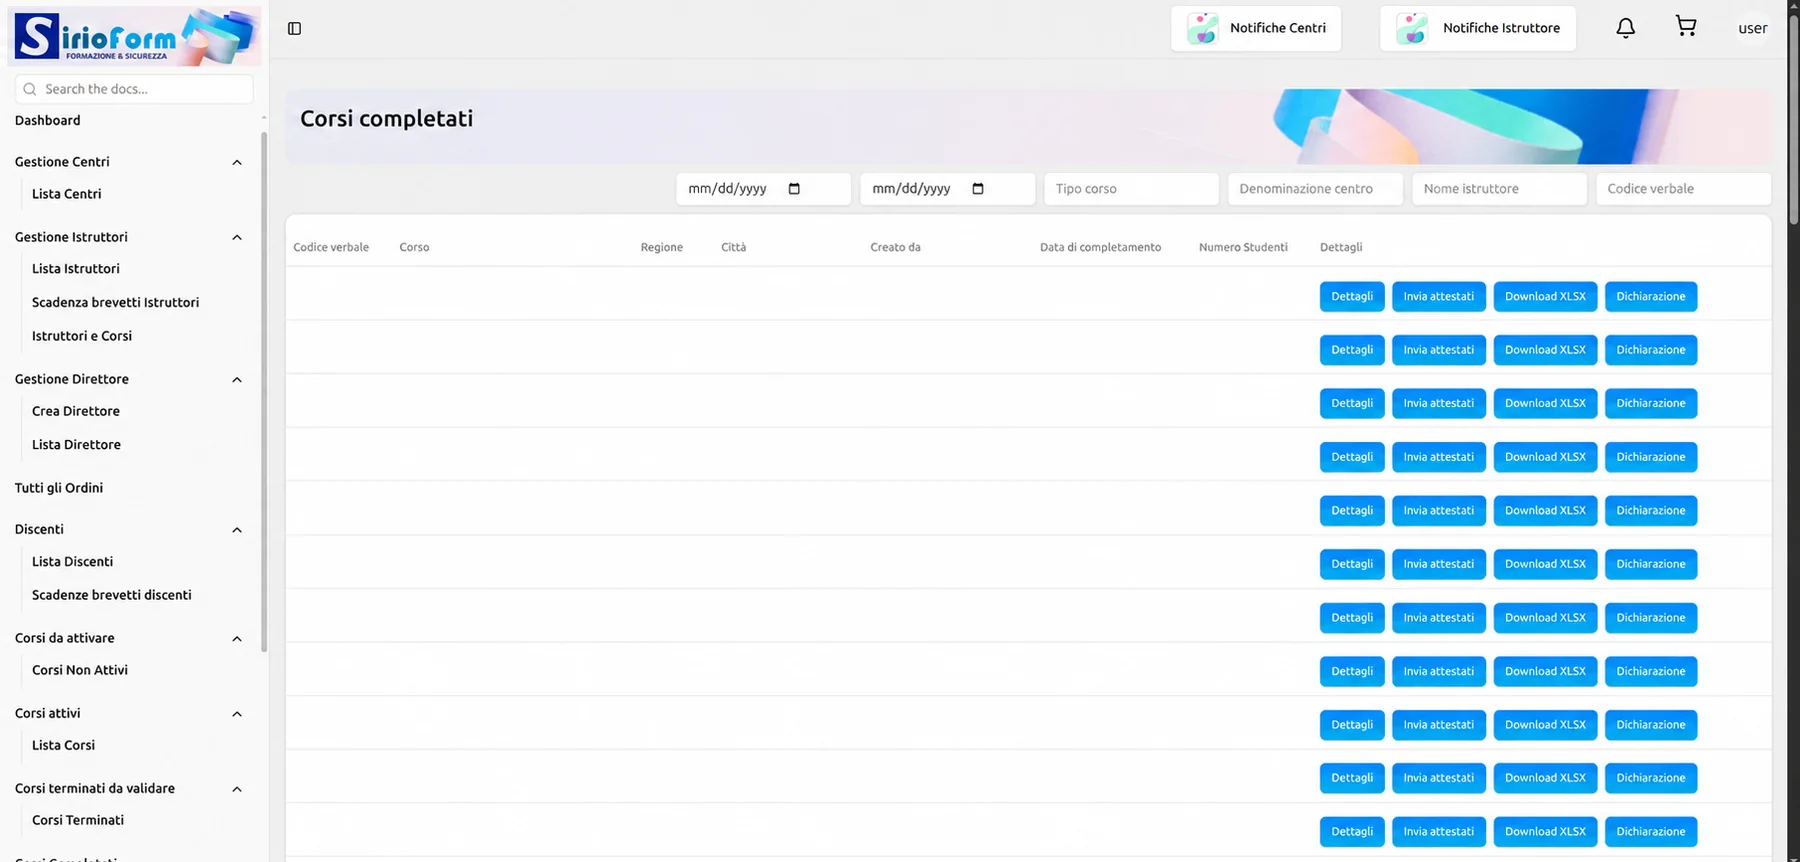Open the shopping cart

1686,27
